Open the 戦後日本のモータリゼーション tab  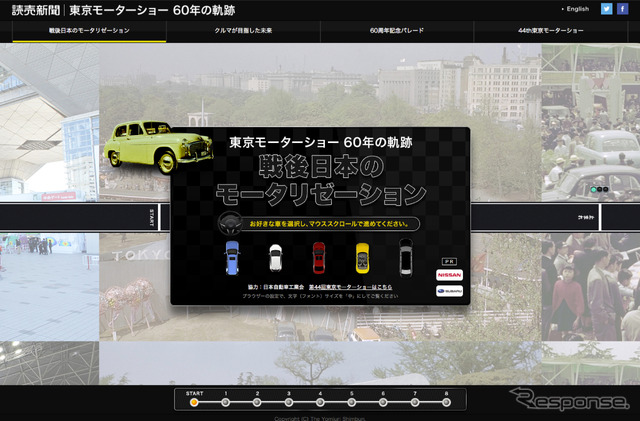pos(89,31)
